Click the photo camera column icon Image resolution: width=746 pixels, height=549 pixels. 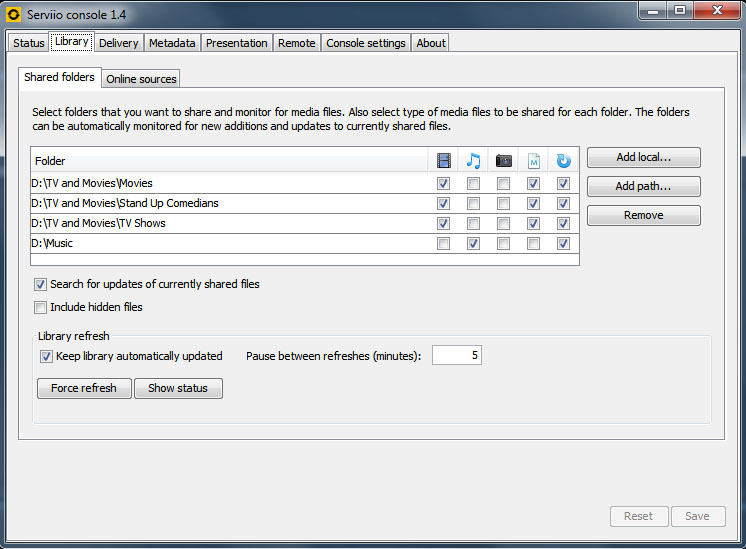[x=503, y=160]
